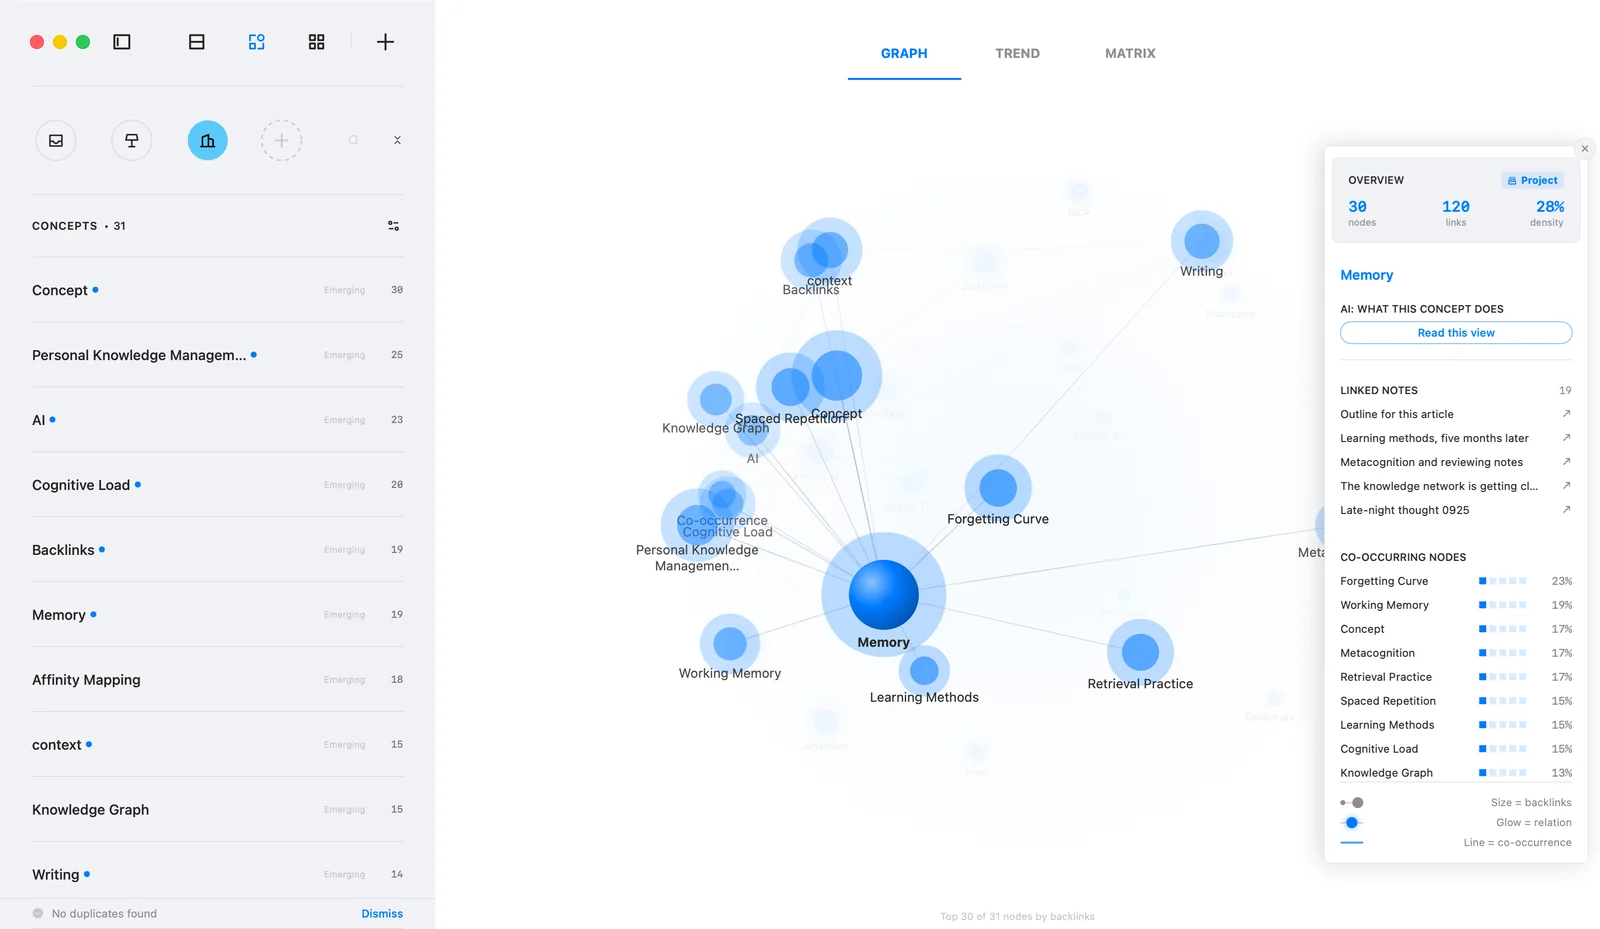The height and width of the screenshot is (929, 1600).
Task: Select Spaced Repetition co-occurring node row
Action: tap(1456, 701)
